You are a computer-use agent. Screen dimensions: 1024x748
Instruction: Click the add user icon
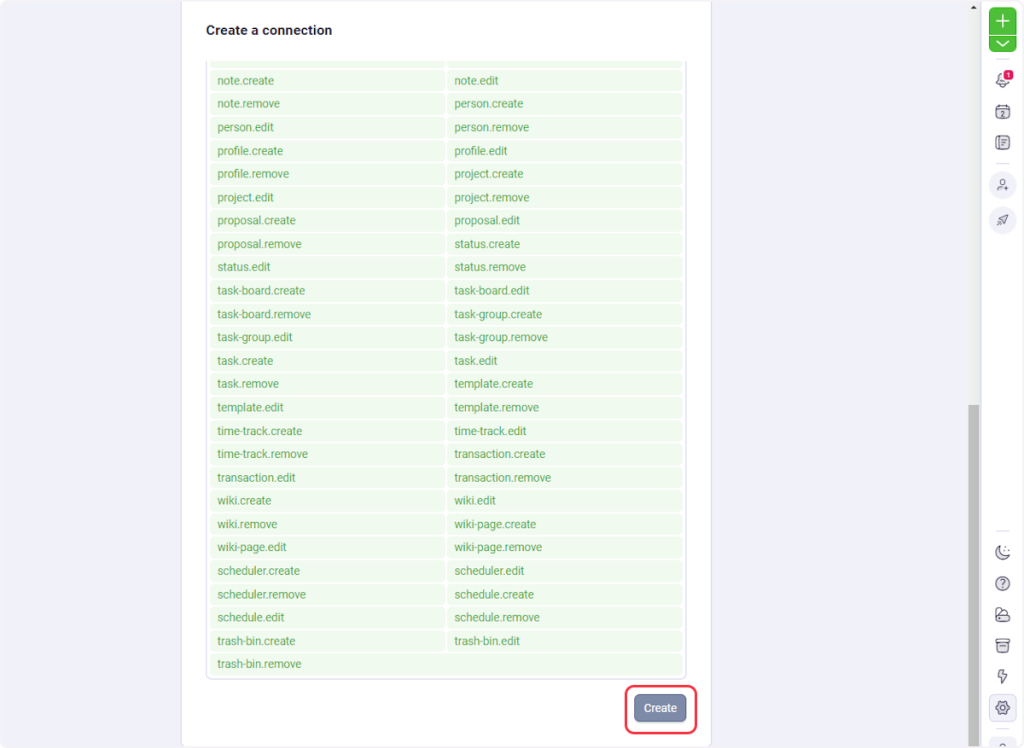(1002, 185)
